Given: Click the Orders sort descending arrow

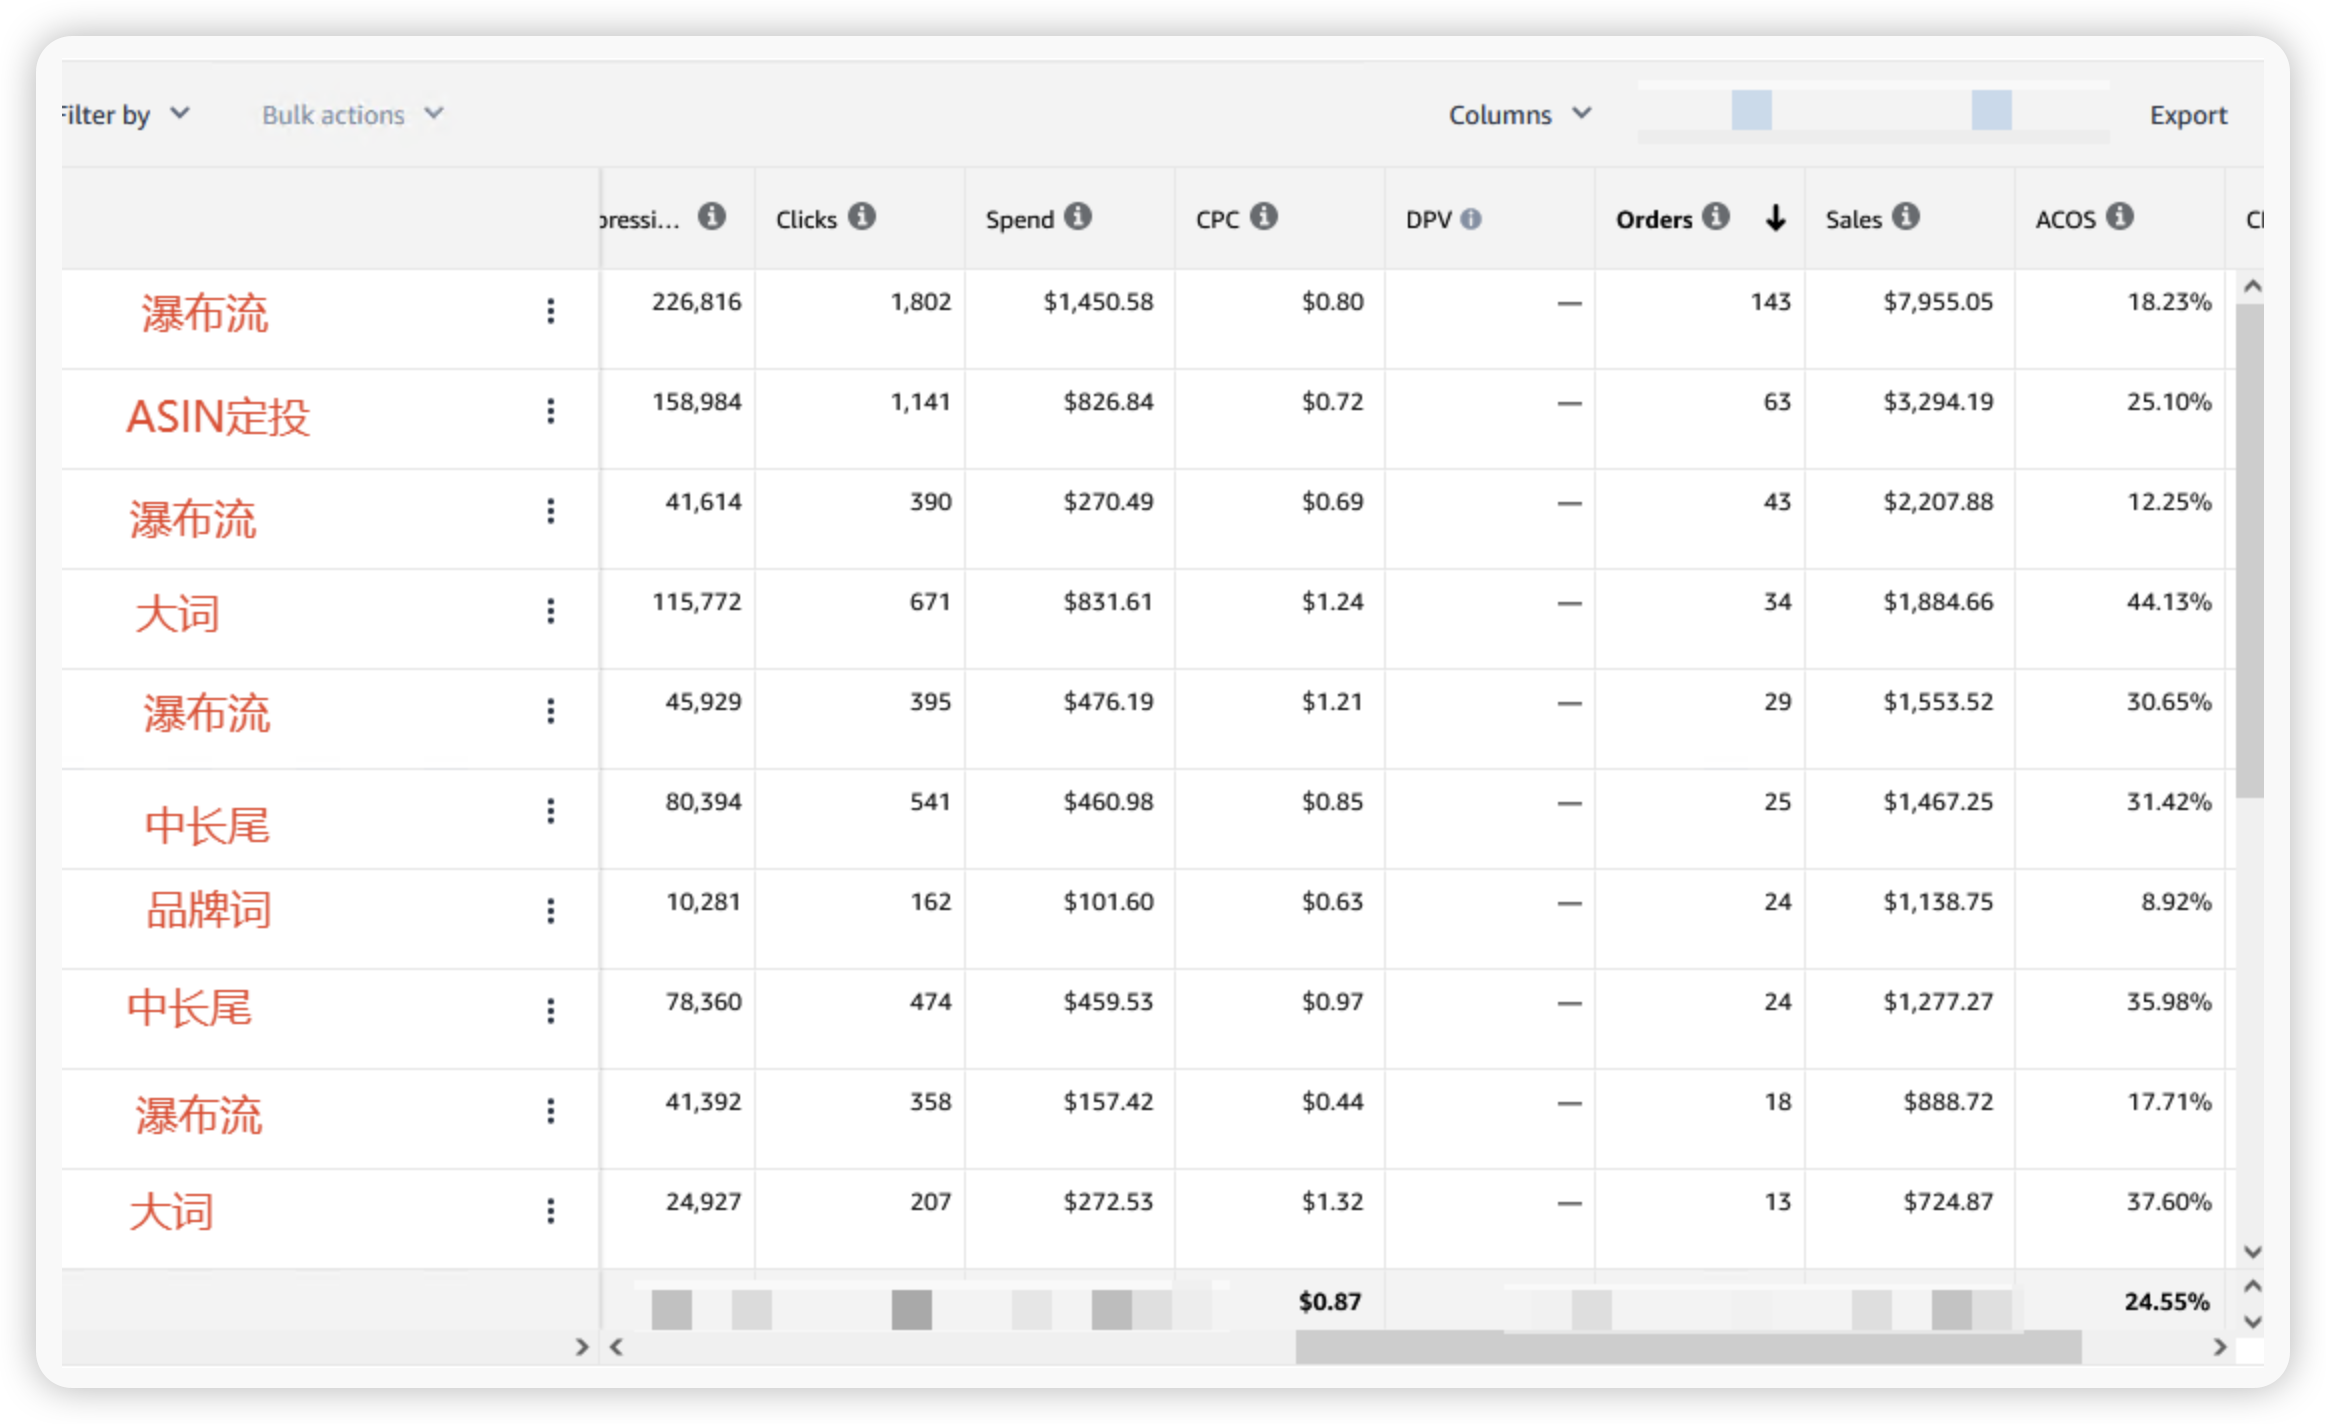Looking at the screenshot, I should tap(1775, 217).
